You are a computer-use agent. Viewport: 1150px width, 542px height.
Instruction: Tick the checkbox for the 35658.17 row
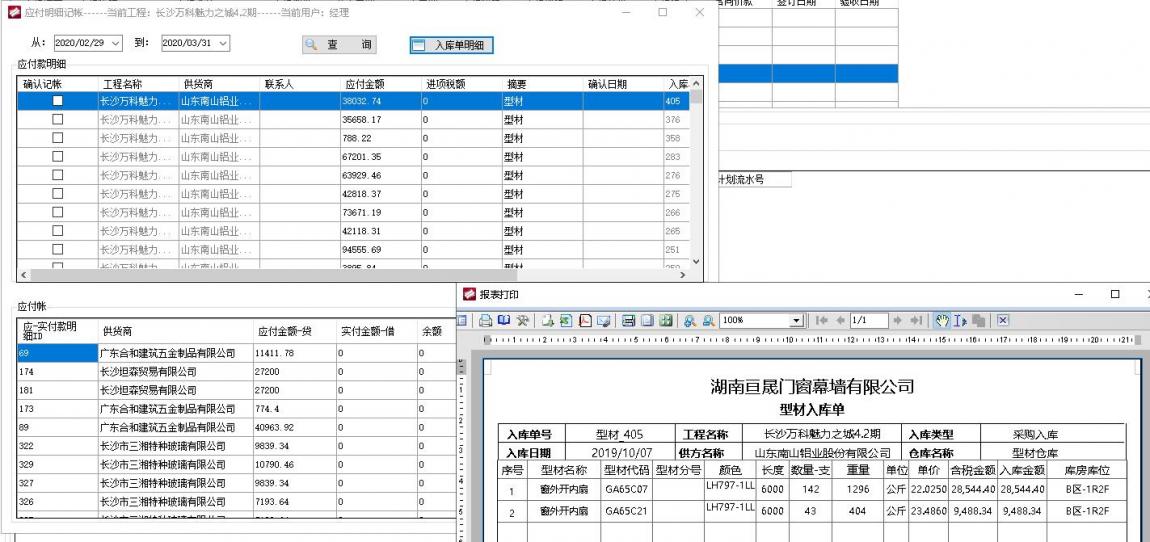pos(58,119)
